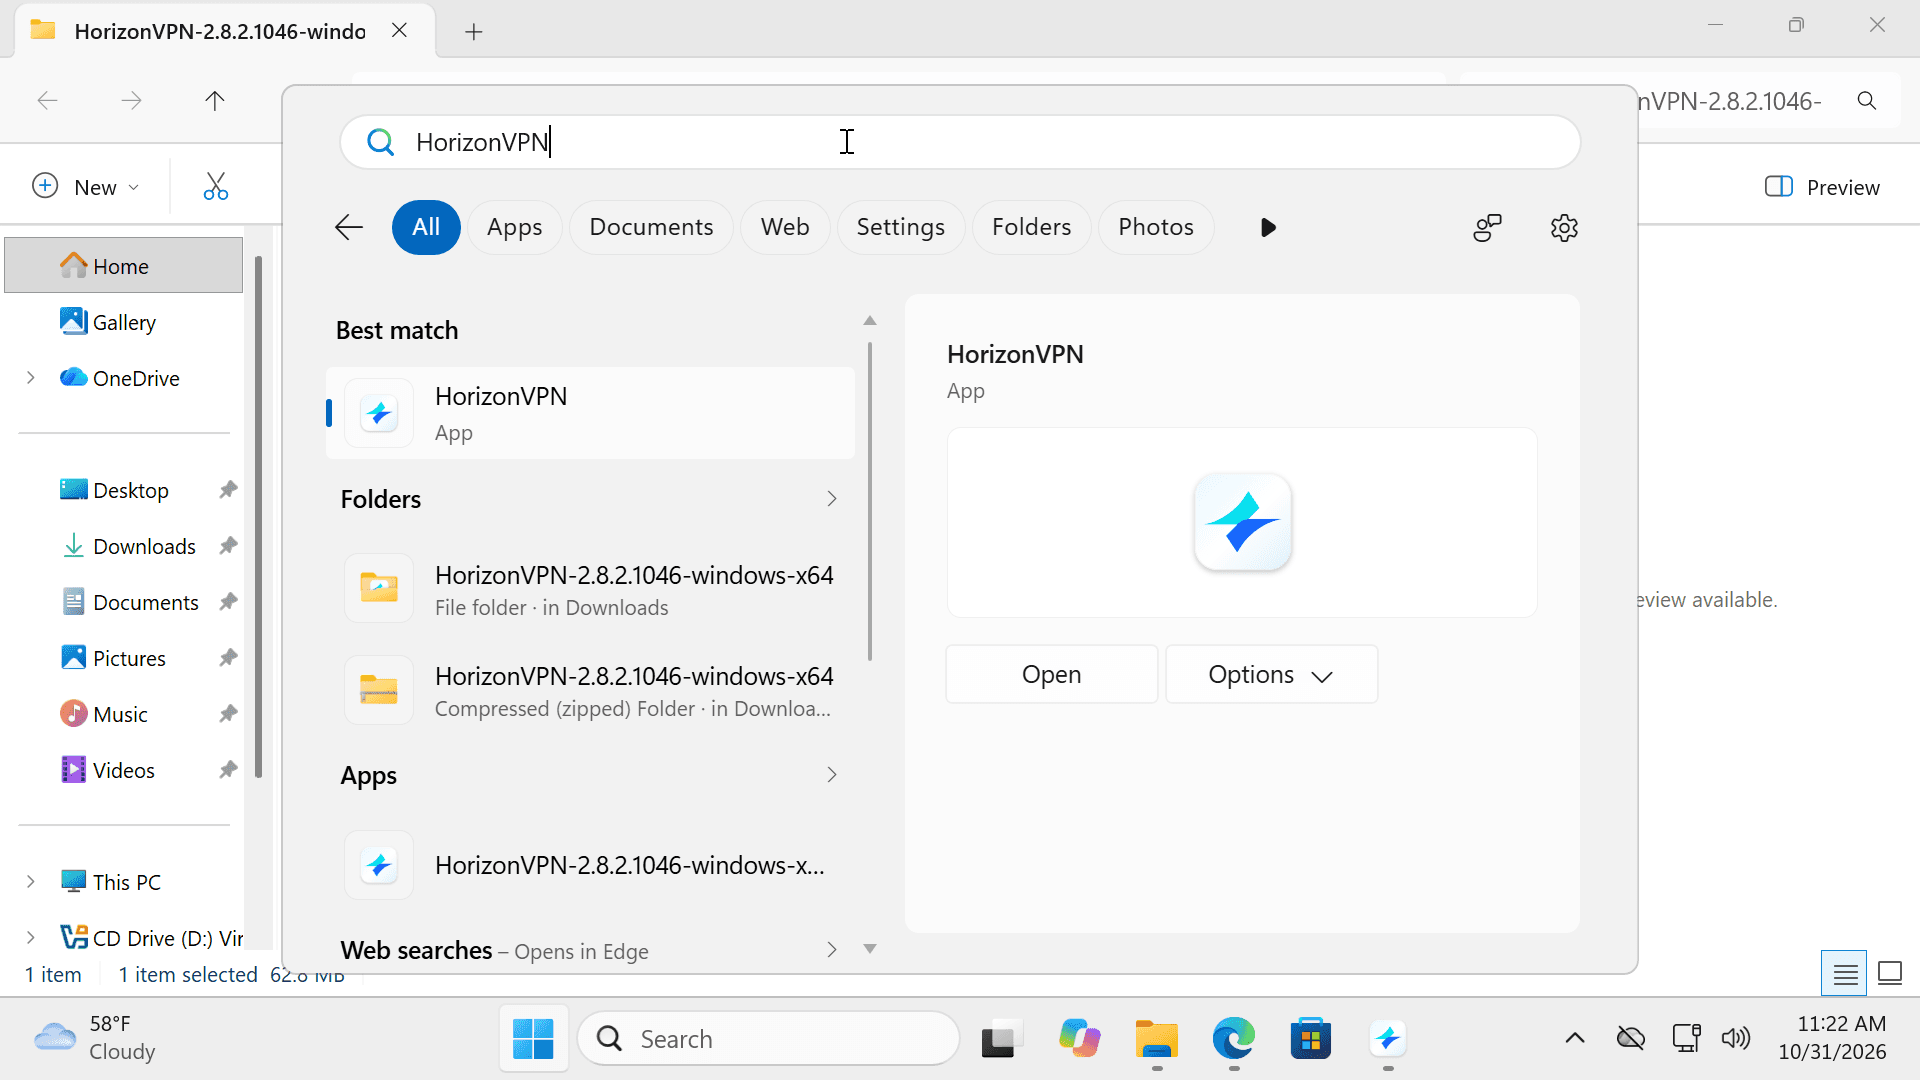Expand the CD Drive (D:) tree node

tap(31, 938)
